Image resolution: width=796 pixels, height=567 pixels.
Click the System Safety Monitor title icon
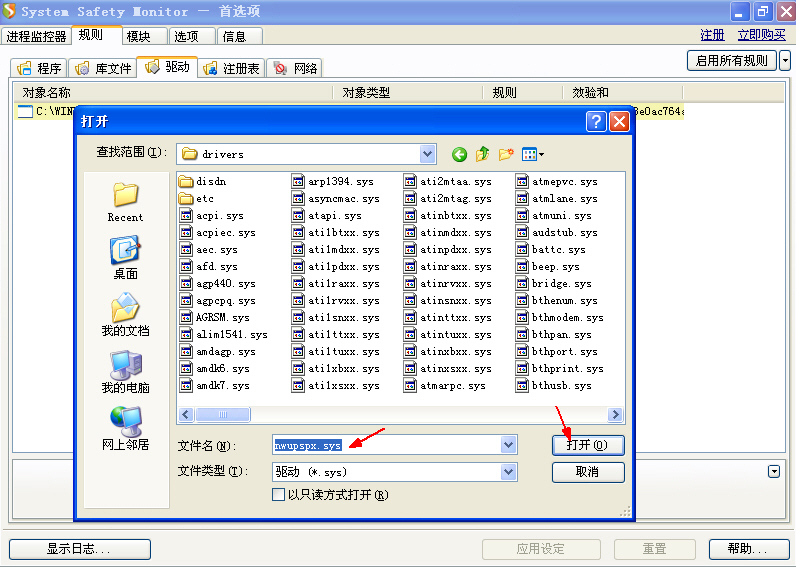(9, 11)
